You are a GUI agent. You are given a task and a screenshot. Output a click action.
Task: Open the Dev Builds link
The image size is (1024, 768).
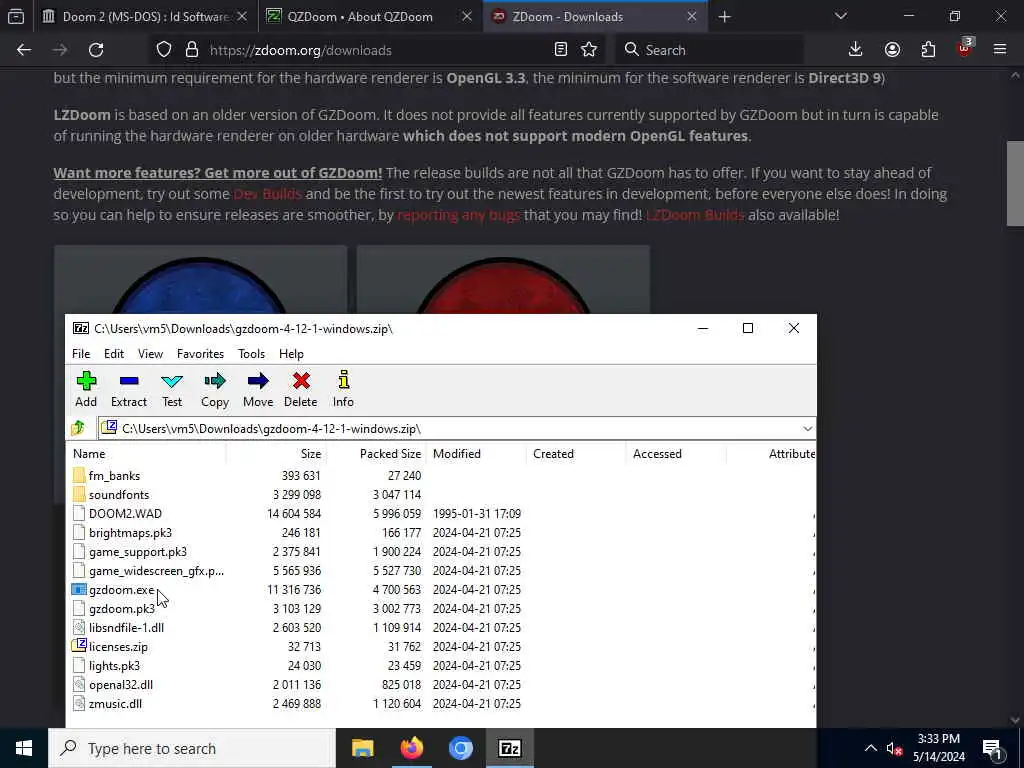268,194
